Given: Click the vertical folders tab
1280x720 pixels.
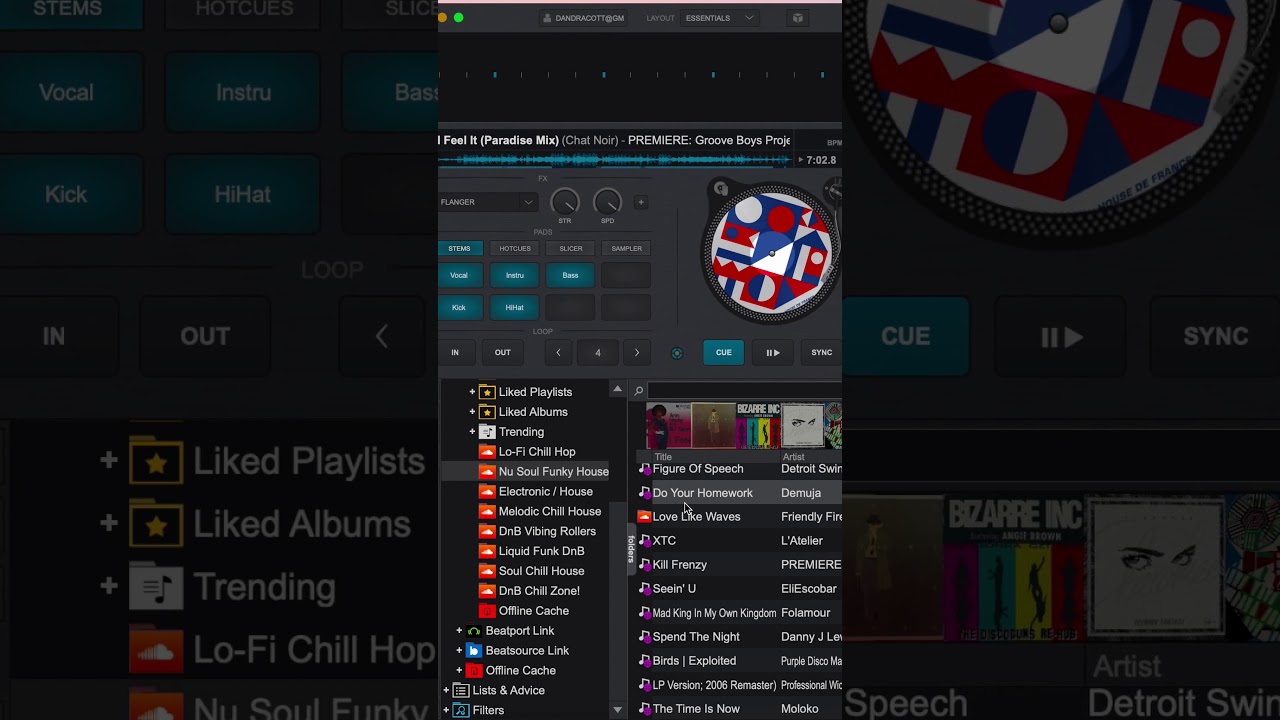Looking at the screenshot, I should [631, 549].
